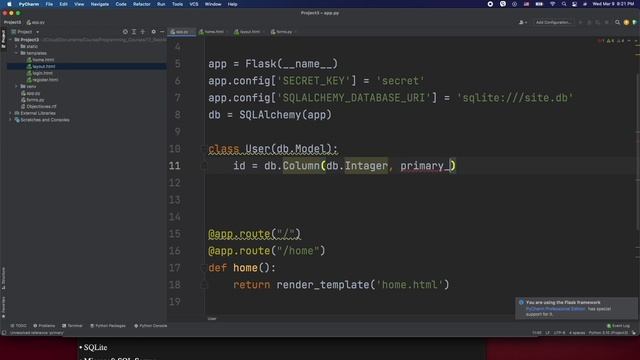Switch to the layout.html editor tab
The width and height of the screenshot is (640, 360).
point(249,32)
